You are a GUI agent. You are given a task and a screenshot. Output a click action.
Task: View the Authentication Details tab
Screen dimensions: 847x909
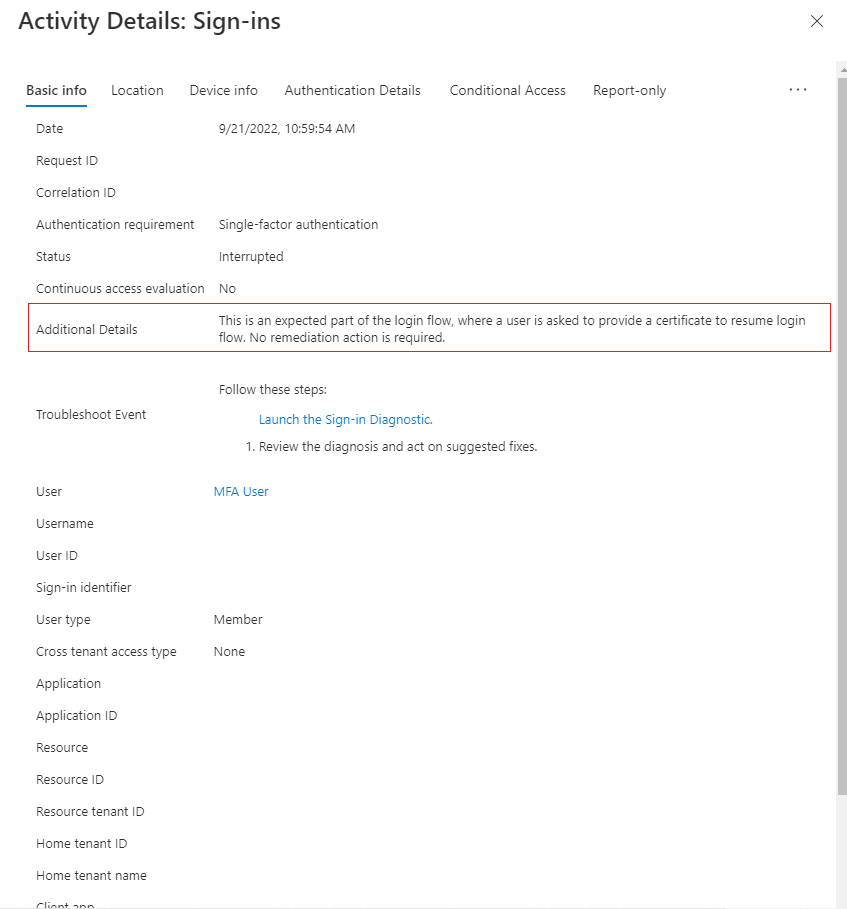(352, 90)
